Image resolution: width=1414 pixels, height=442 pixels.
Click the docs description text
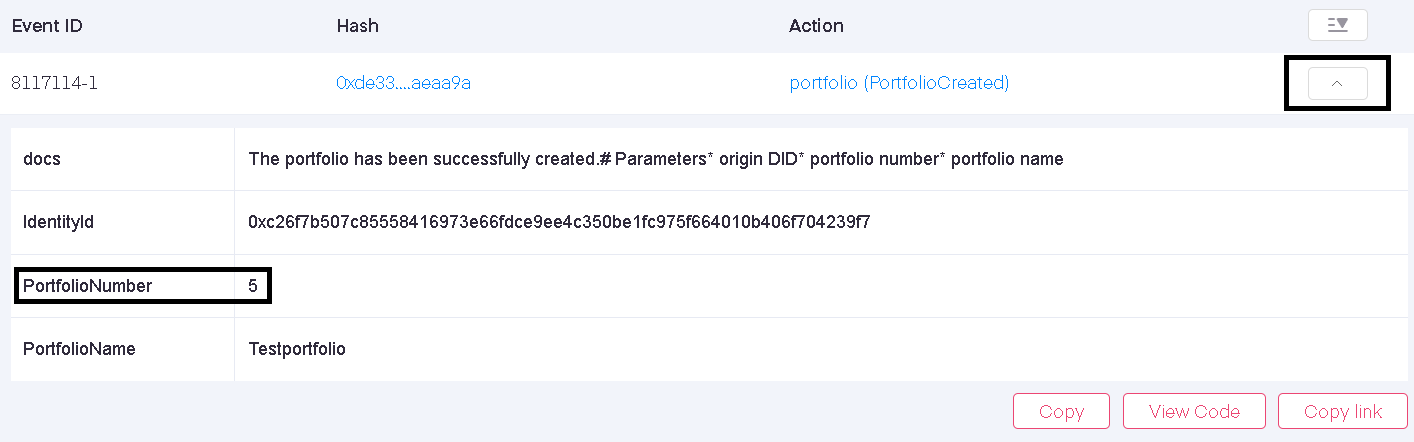tap(655, 159)
